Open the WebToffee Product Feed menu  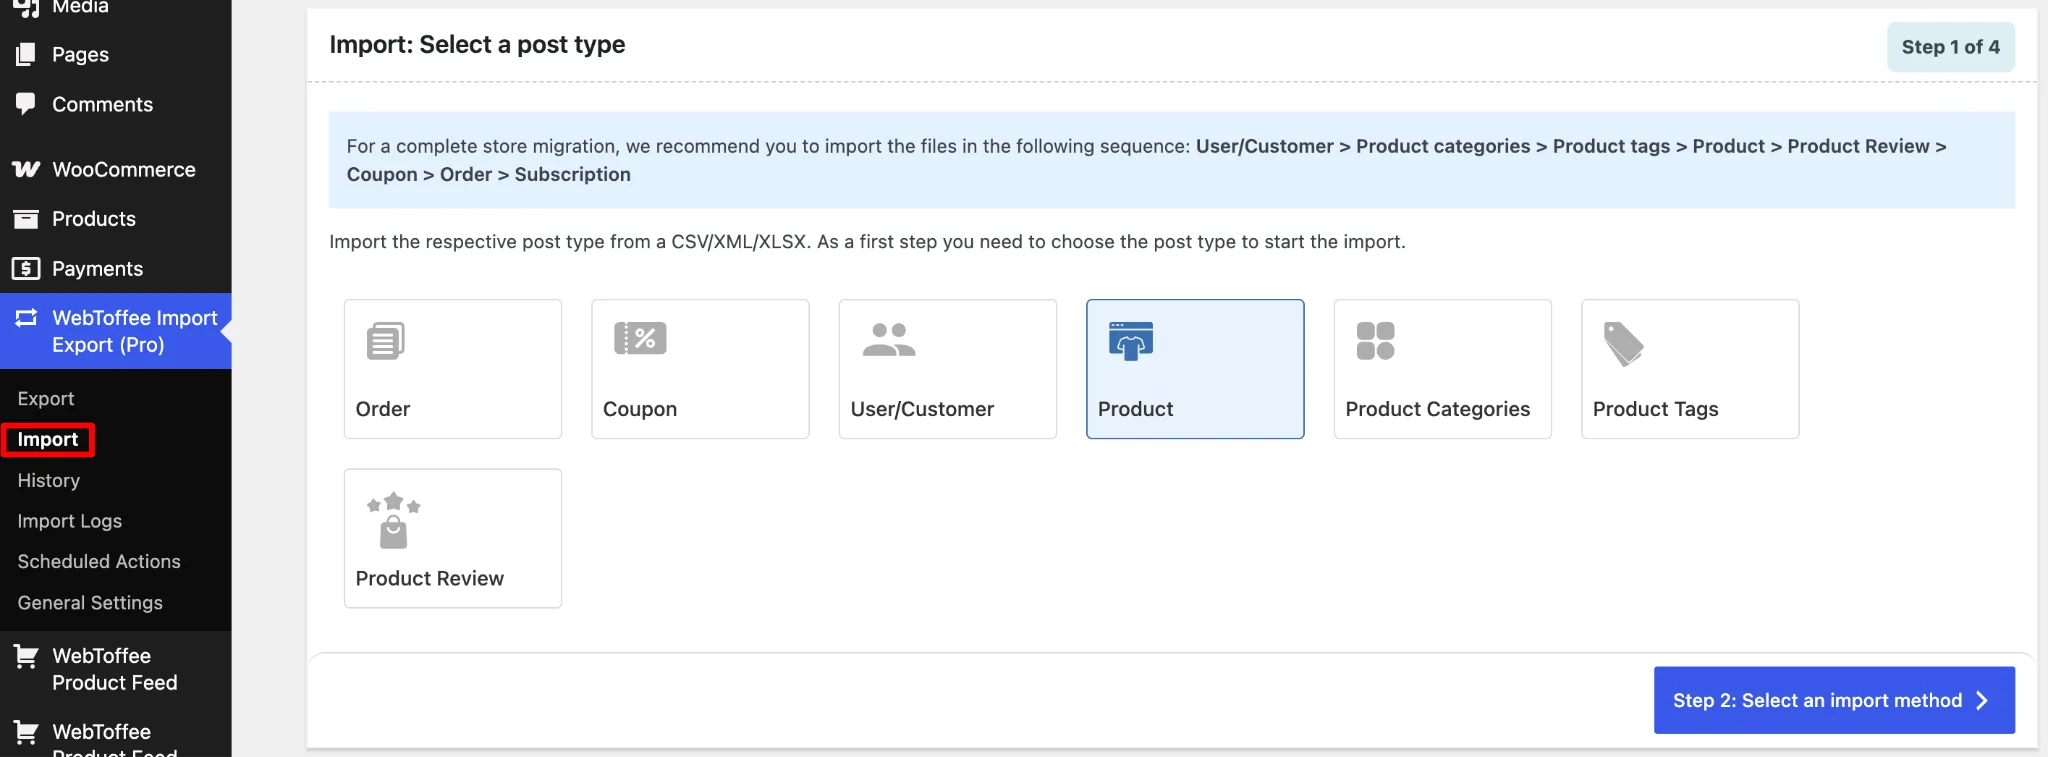point(115,669)
